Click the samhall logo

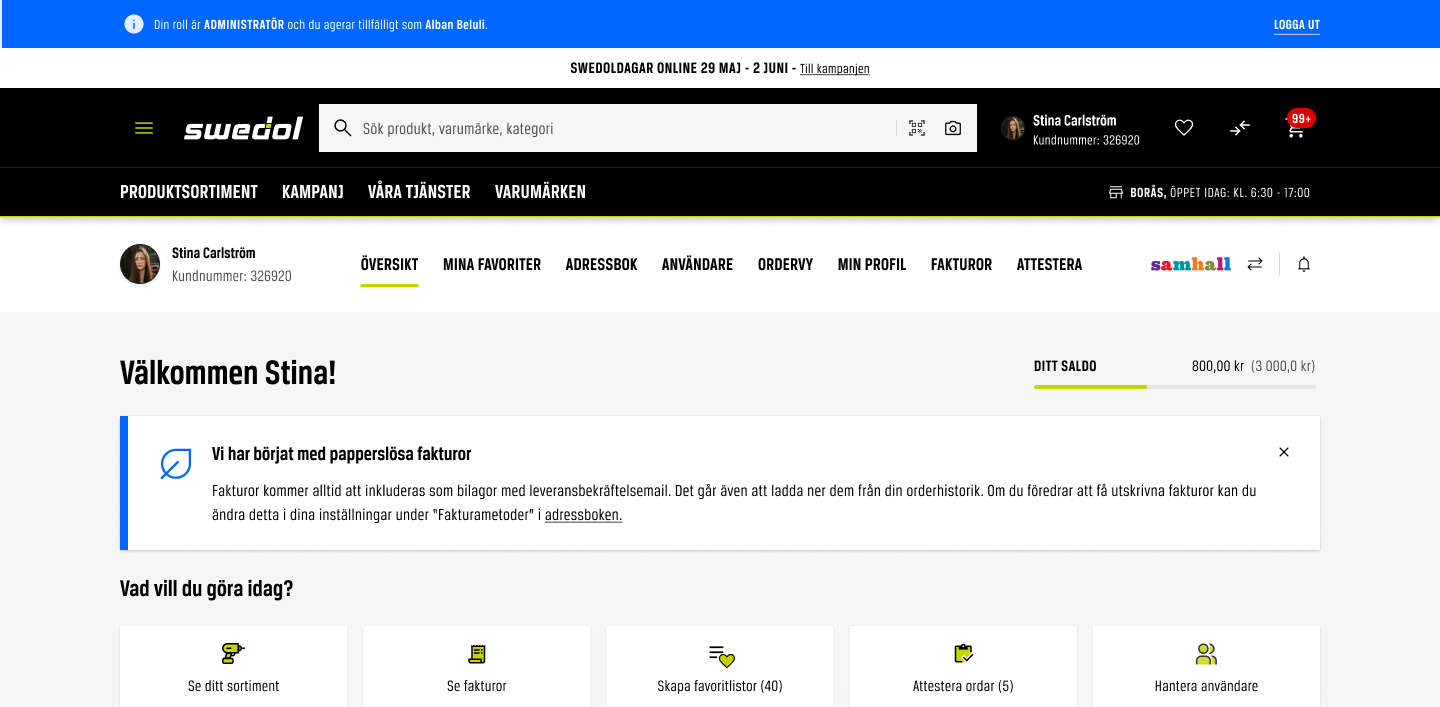point(1191,264)
